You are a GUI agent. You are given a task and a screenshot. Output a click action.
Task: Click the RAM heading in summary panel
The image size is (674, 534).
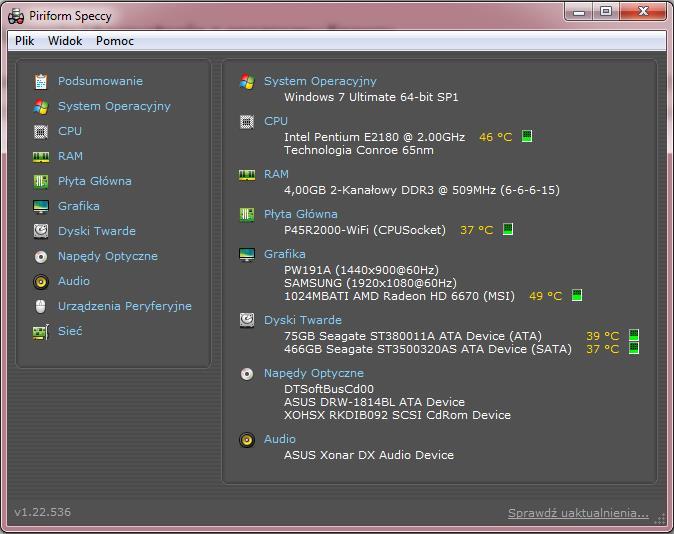(x=276, y=174)
